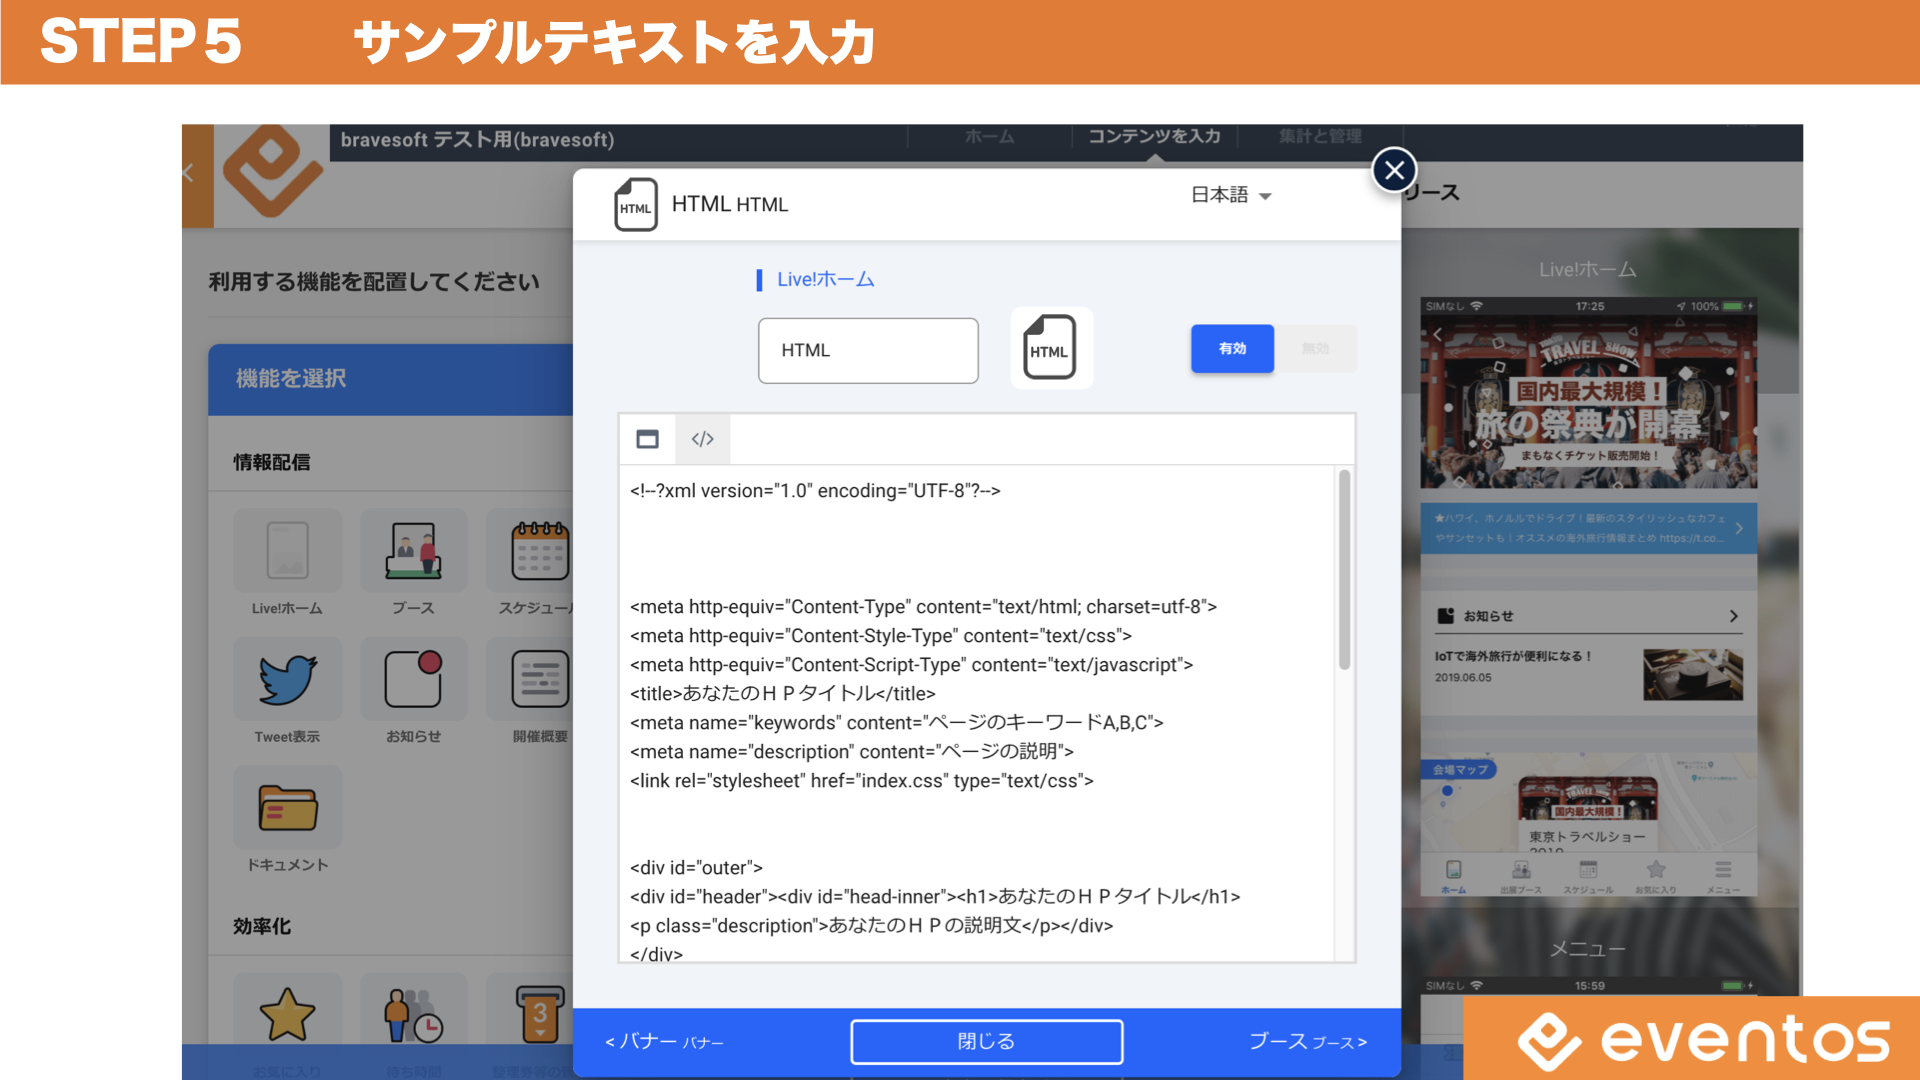Click the back arrow on the orange strip
Viewport: 1920px width, 1080px height.
(x=188, y=173)
